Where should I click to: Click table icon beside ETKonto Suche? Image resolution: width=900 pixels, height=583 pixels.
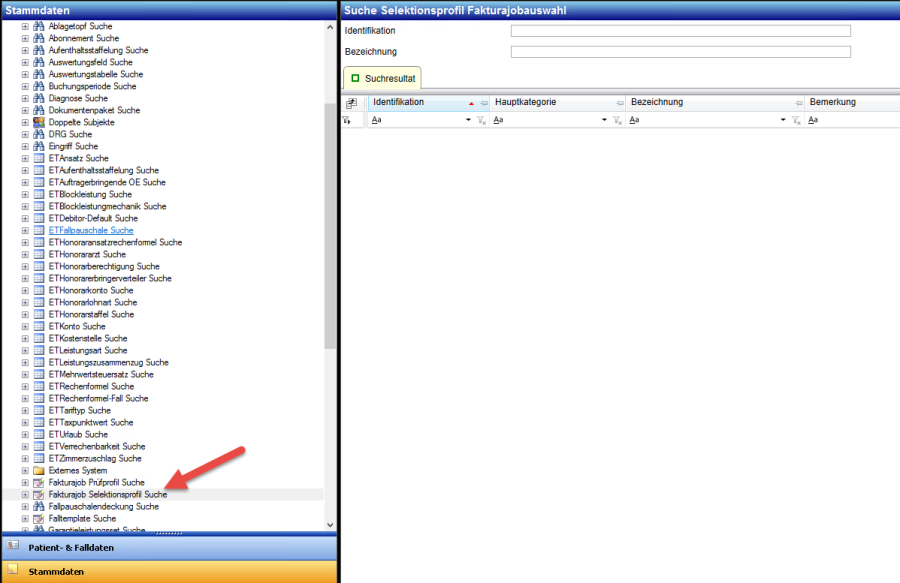(38, 327)
